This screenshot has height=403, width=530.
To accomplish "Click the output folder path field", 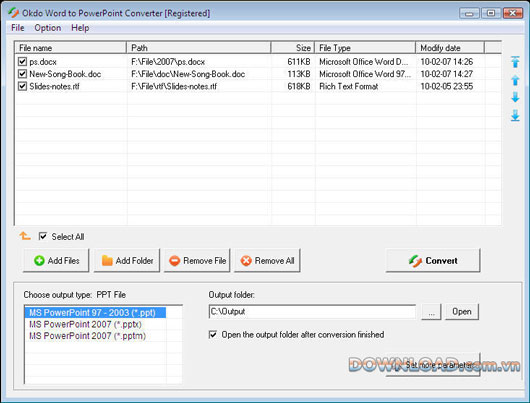I will click(x=312, y=311).
